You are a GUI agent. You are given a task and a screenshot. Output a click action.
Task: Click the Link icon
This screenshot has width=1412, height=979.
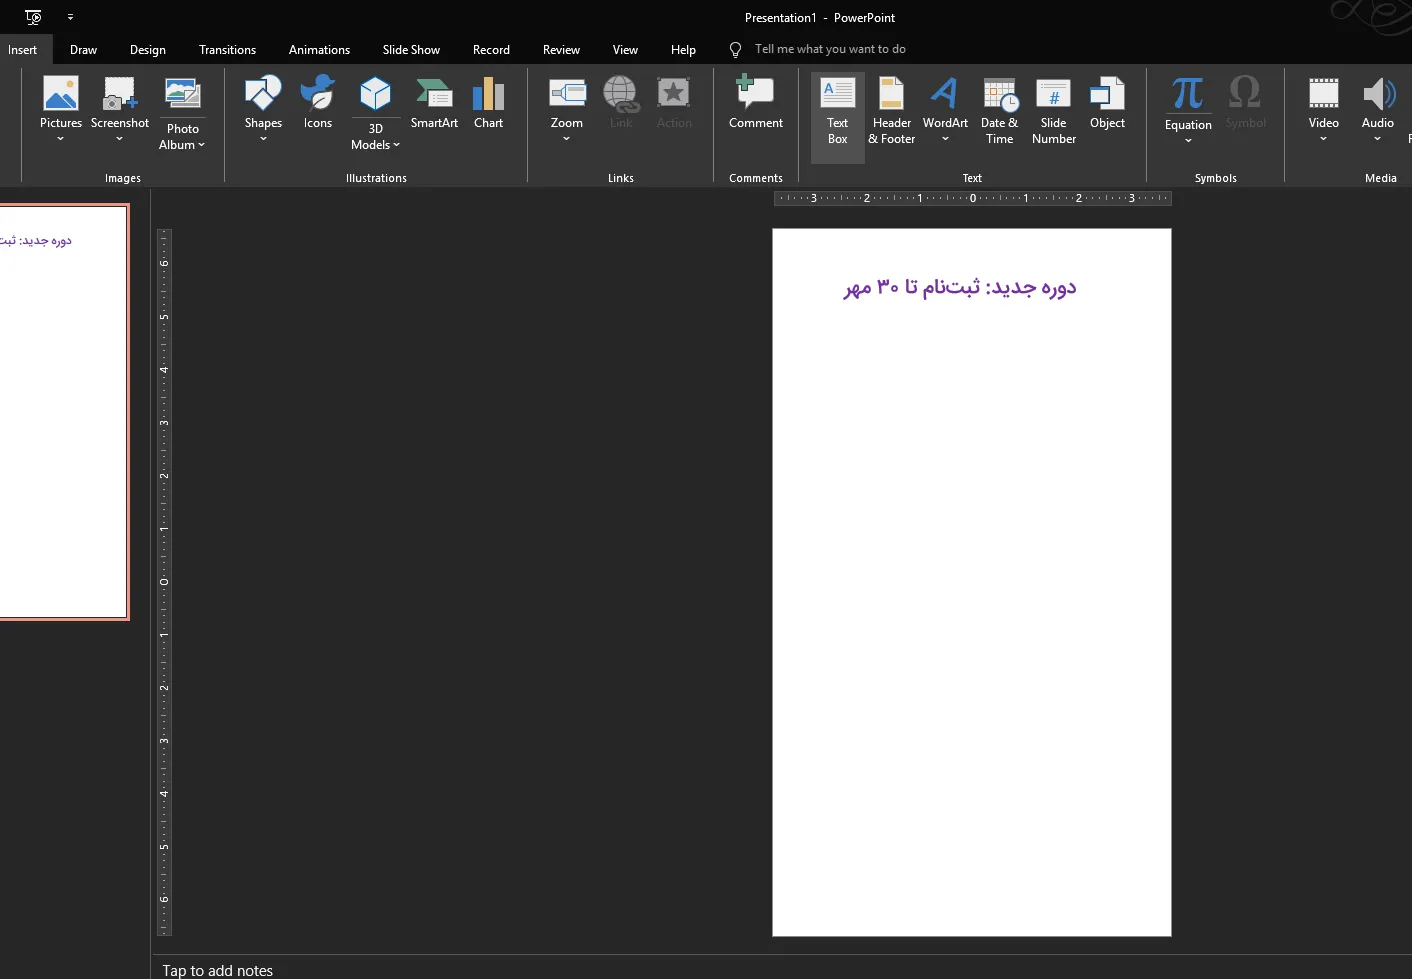[621, 94]
